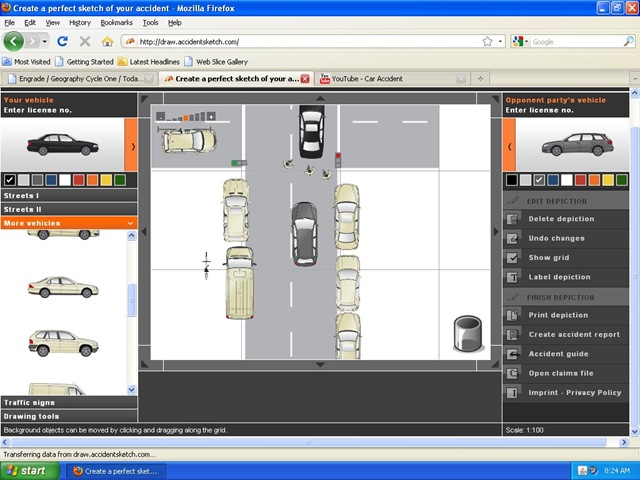Screen dimensions: 640x480
Task: Collapse the More vehicles section
Action: pyautogui.click(x=69, y=223)
